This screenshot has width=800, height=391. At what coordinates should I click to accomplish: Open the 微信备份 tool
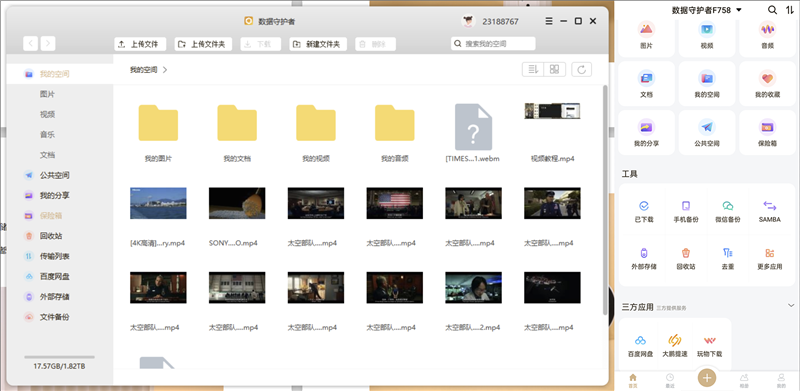click(x=728, y=211)
